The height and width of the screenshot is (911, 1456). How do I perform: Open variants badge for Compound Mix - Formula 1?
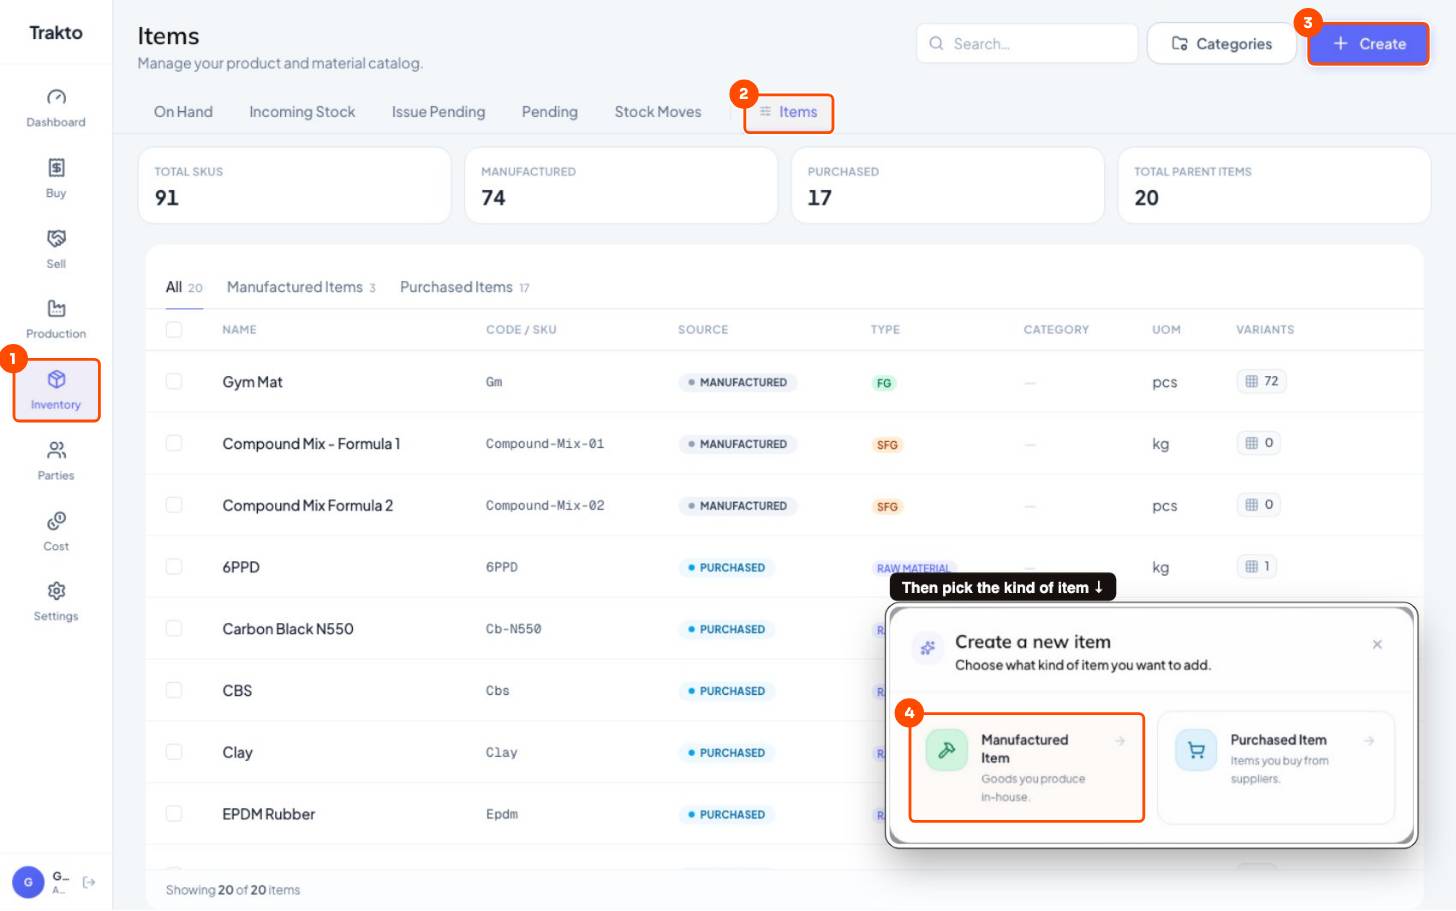coord(1260,443)
